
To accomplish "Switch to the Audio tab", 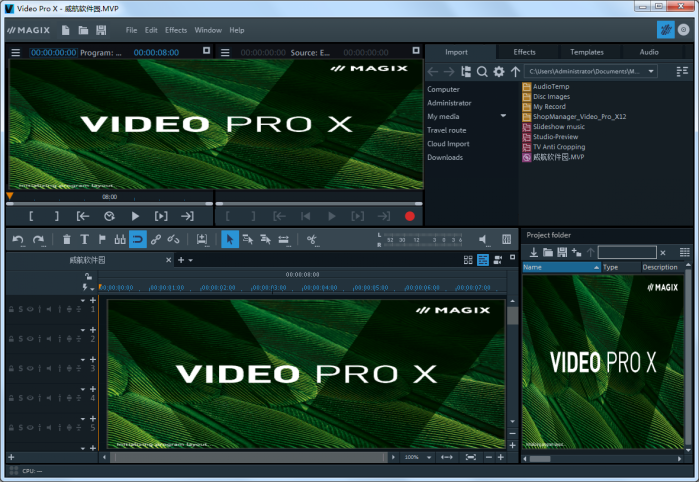I will click(x=649, y=52).
